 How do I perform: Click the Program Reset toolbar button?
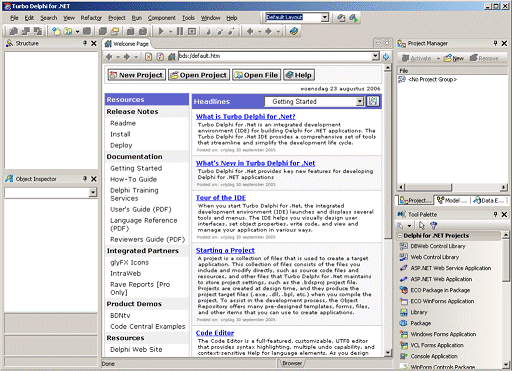(x=192, y=31)
